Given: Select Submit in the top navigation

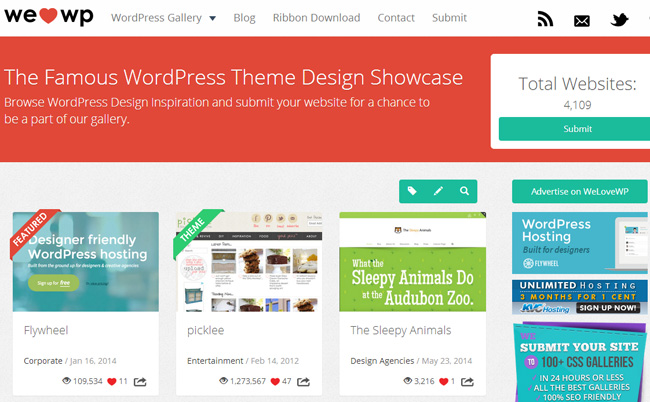Looking at the screenshot, I should pos(449,18).
